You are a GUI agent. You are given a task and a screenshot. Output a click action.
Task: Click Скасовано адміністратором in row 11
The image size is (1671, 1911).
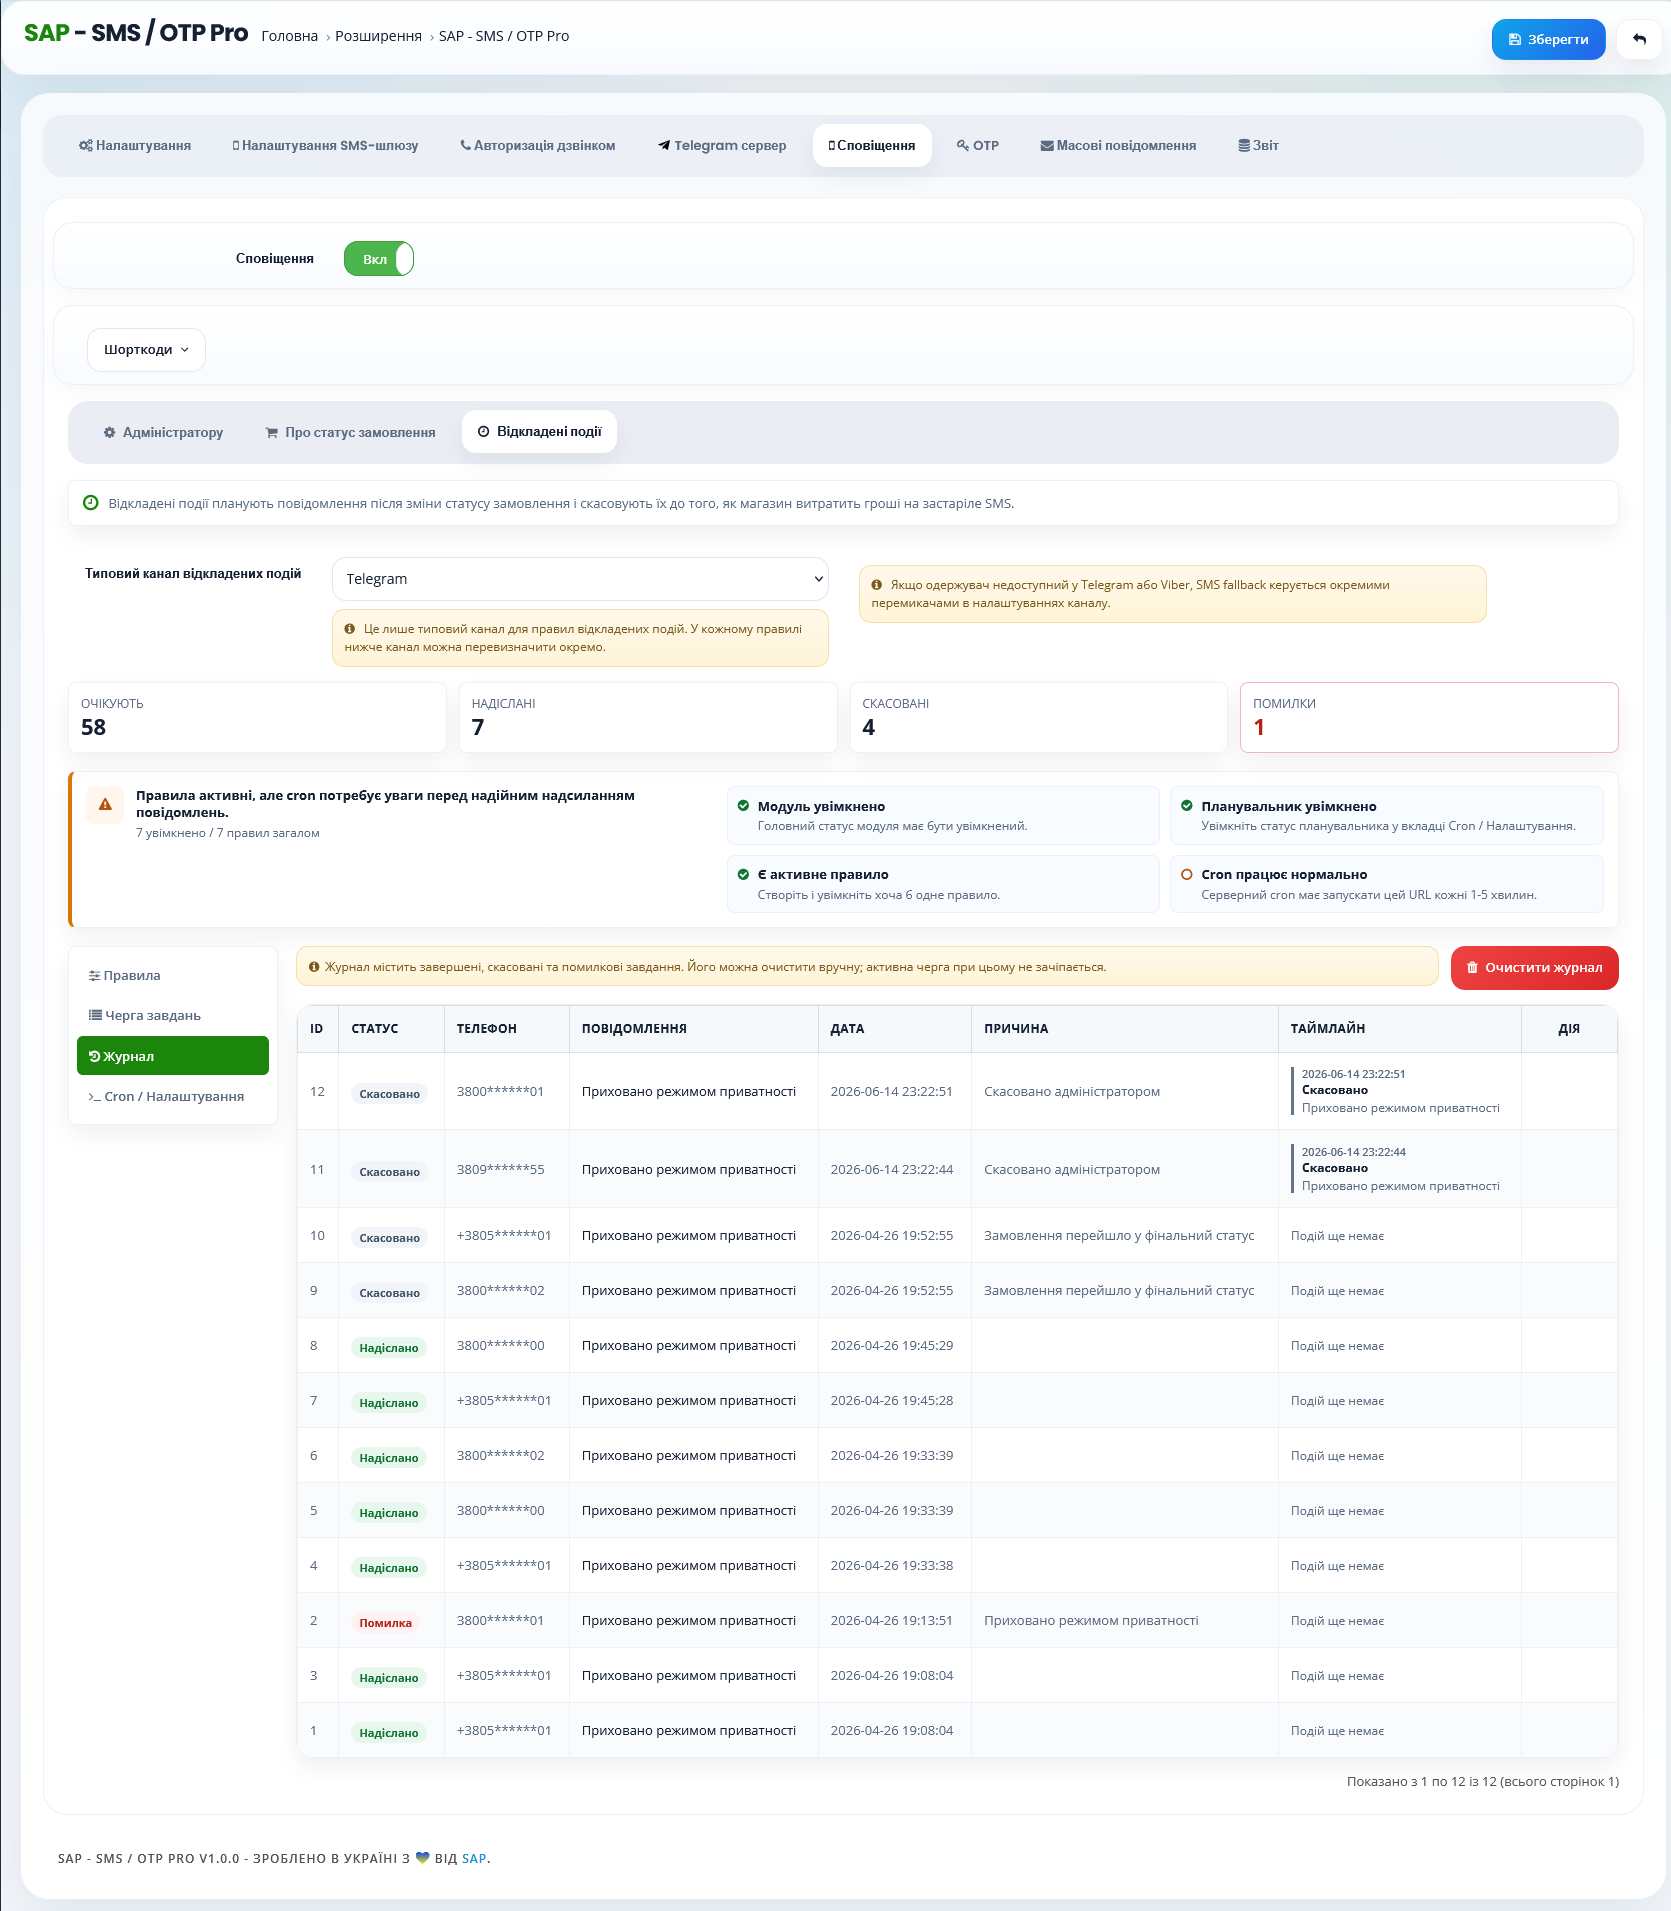click(x=1072, y=1169)
